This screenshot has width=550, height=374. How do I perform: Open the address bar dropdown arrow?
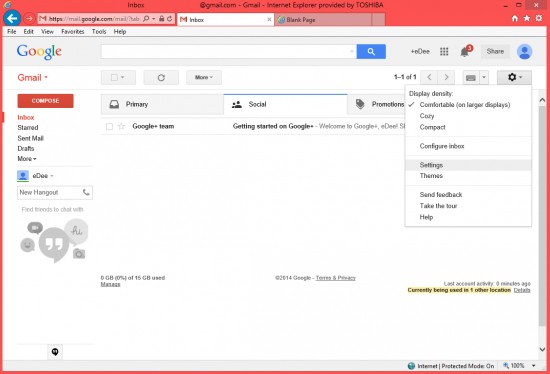pyautogui.click(x=154, y=19)
